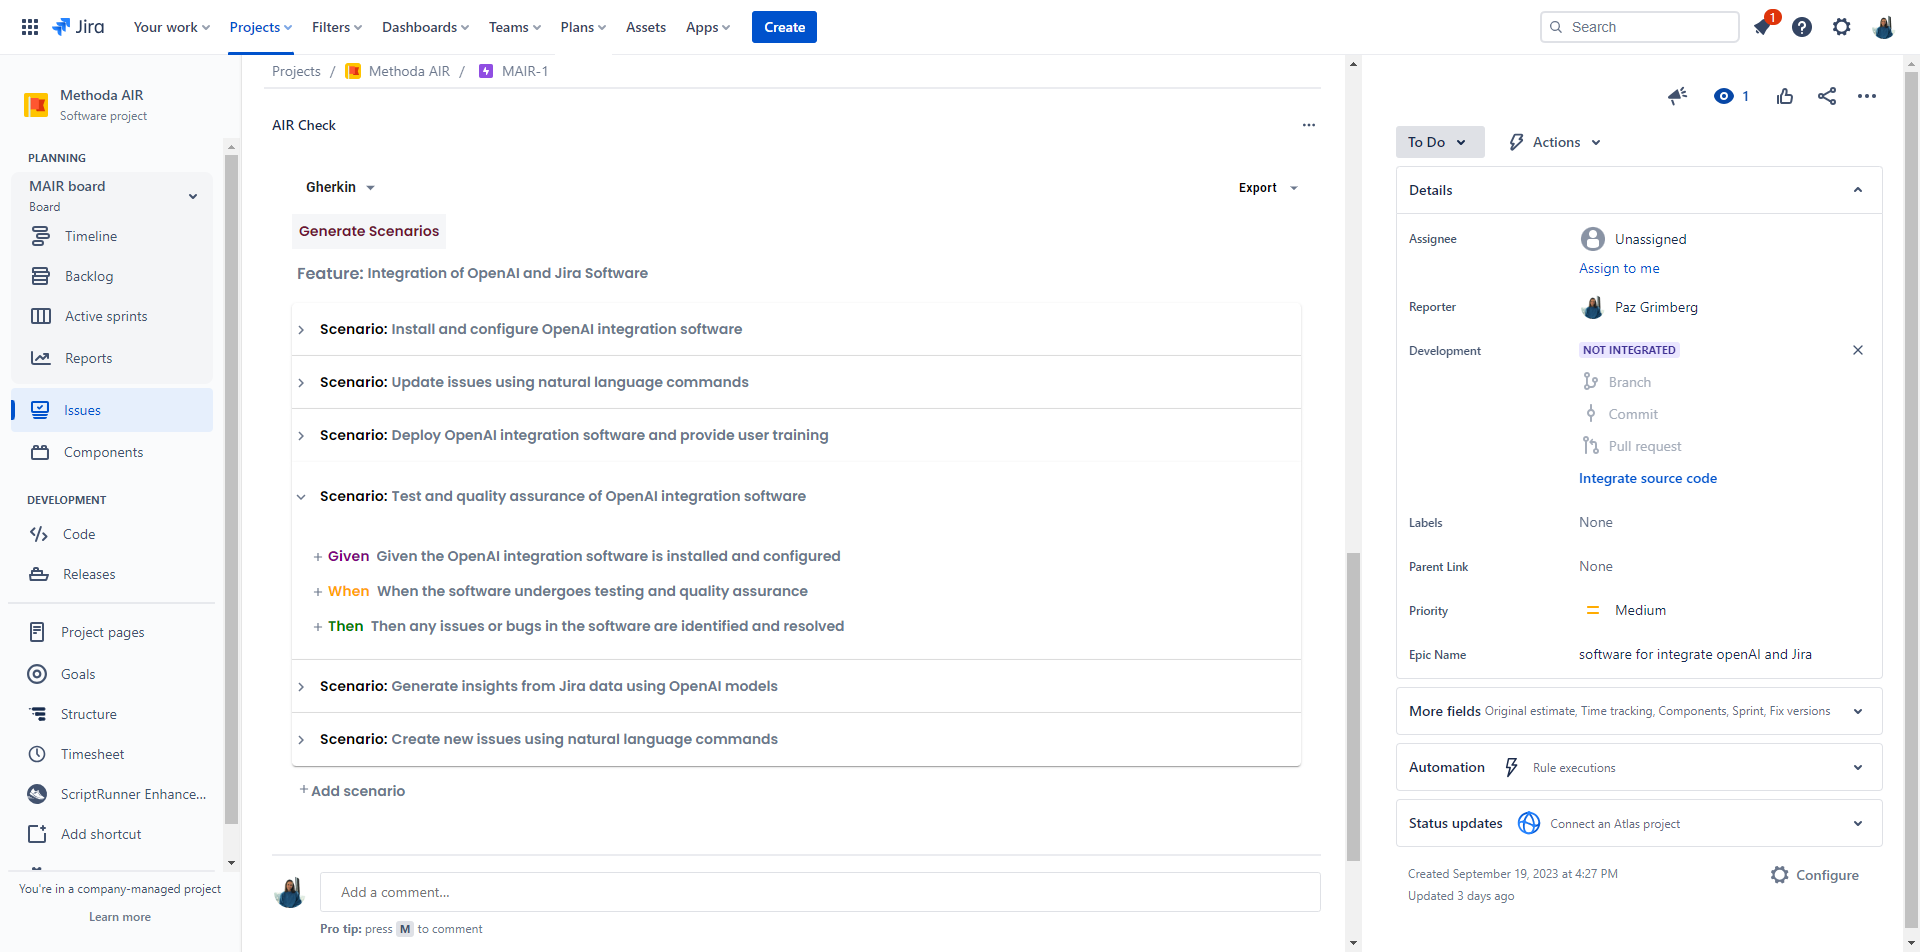
Task: Open Jira settings gear icon
Action: (x=1842, y=27)
